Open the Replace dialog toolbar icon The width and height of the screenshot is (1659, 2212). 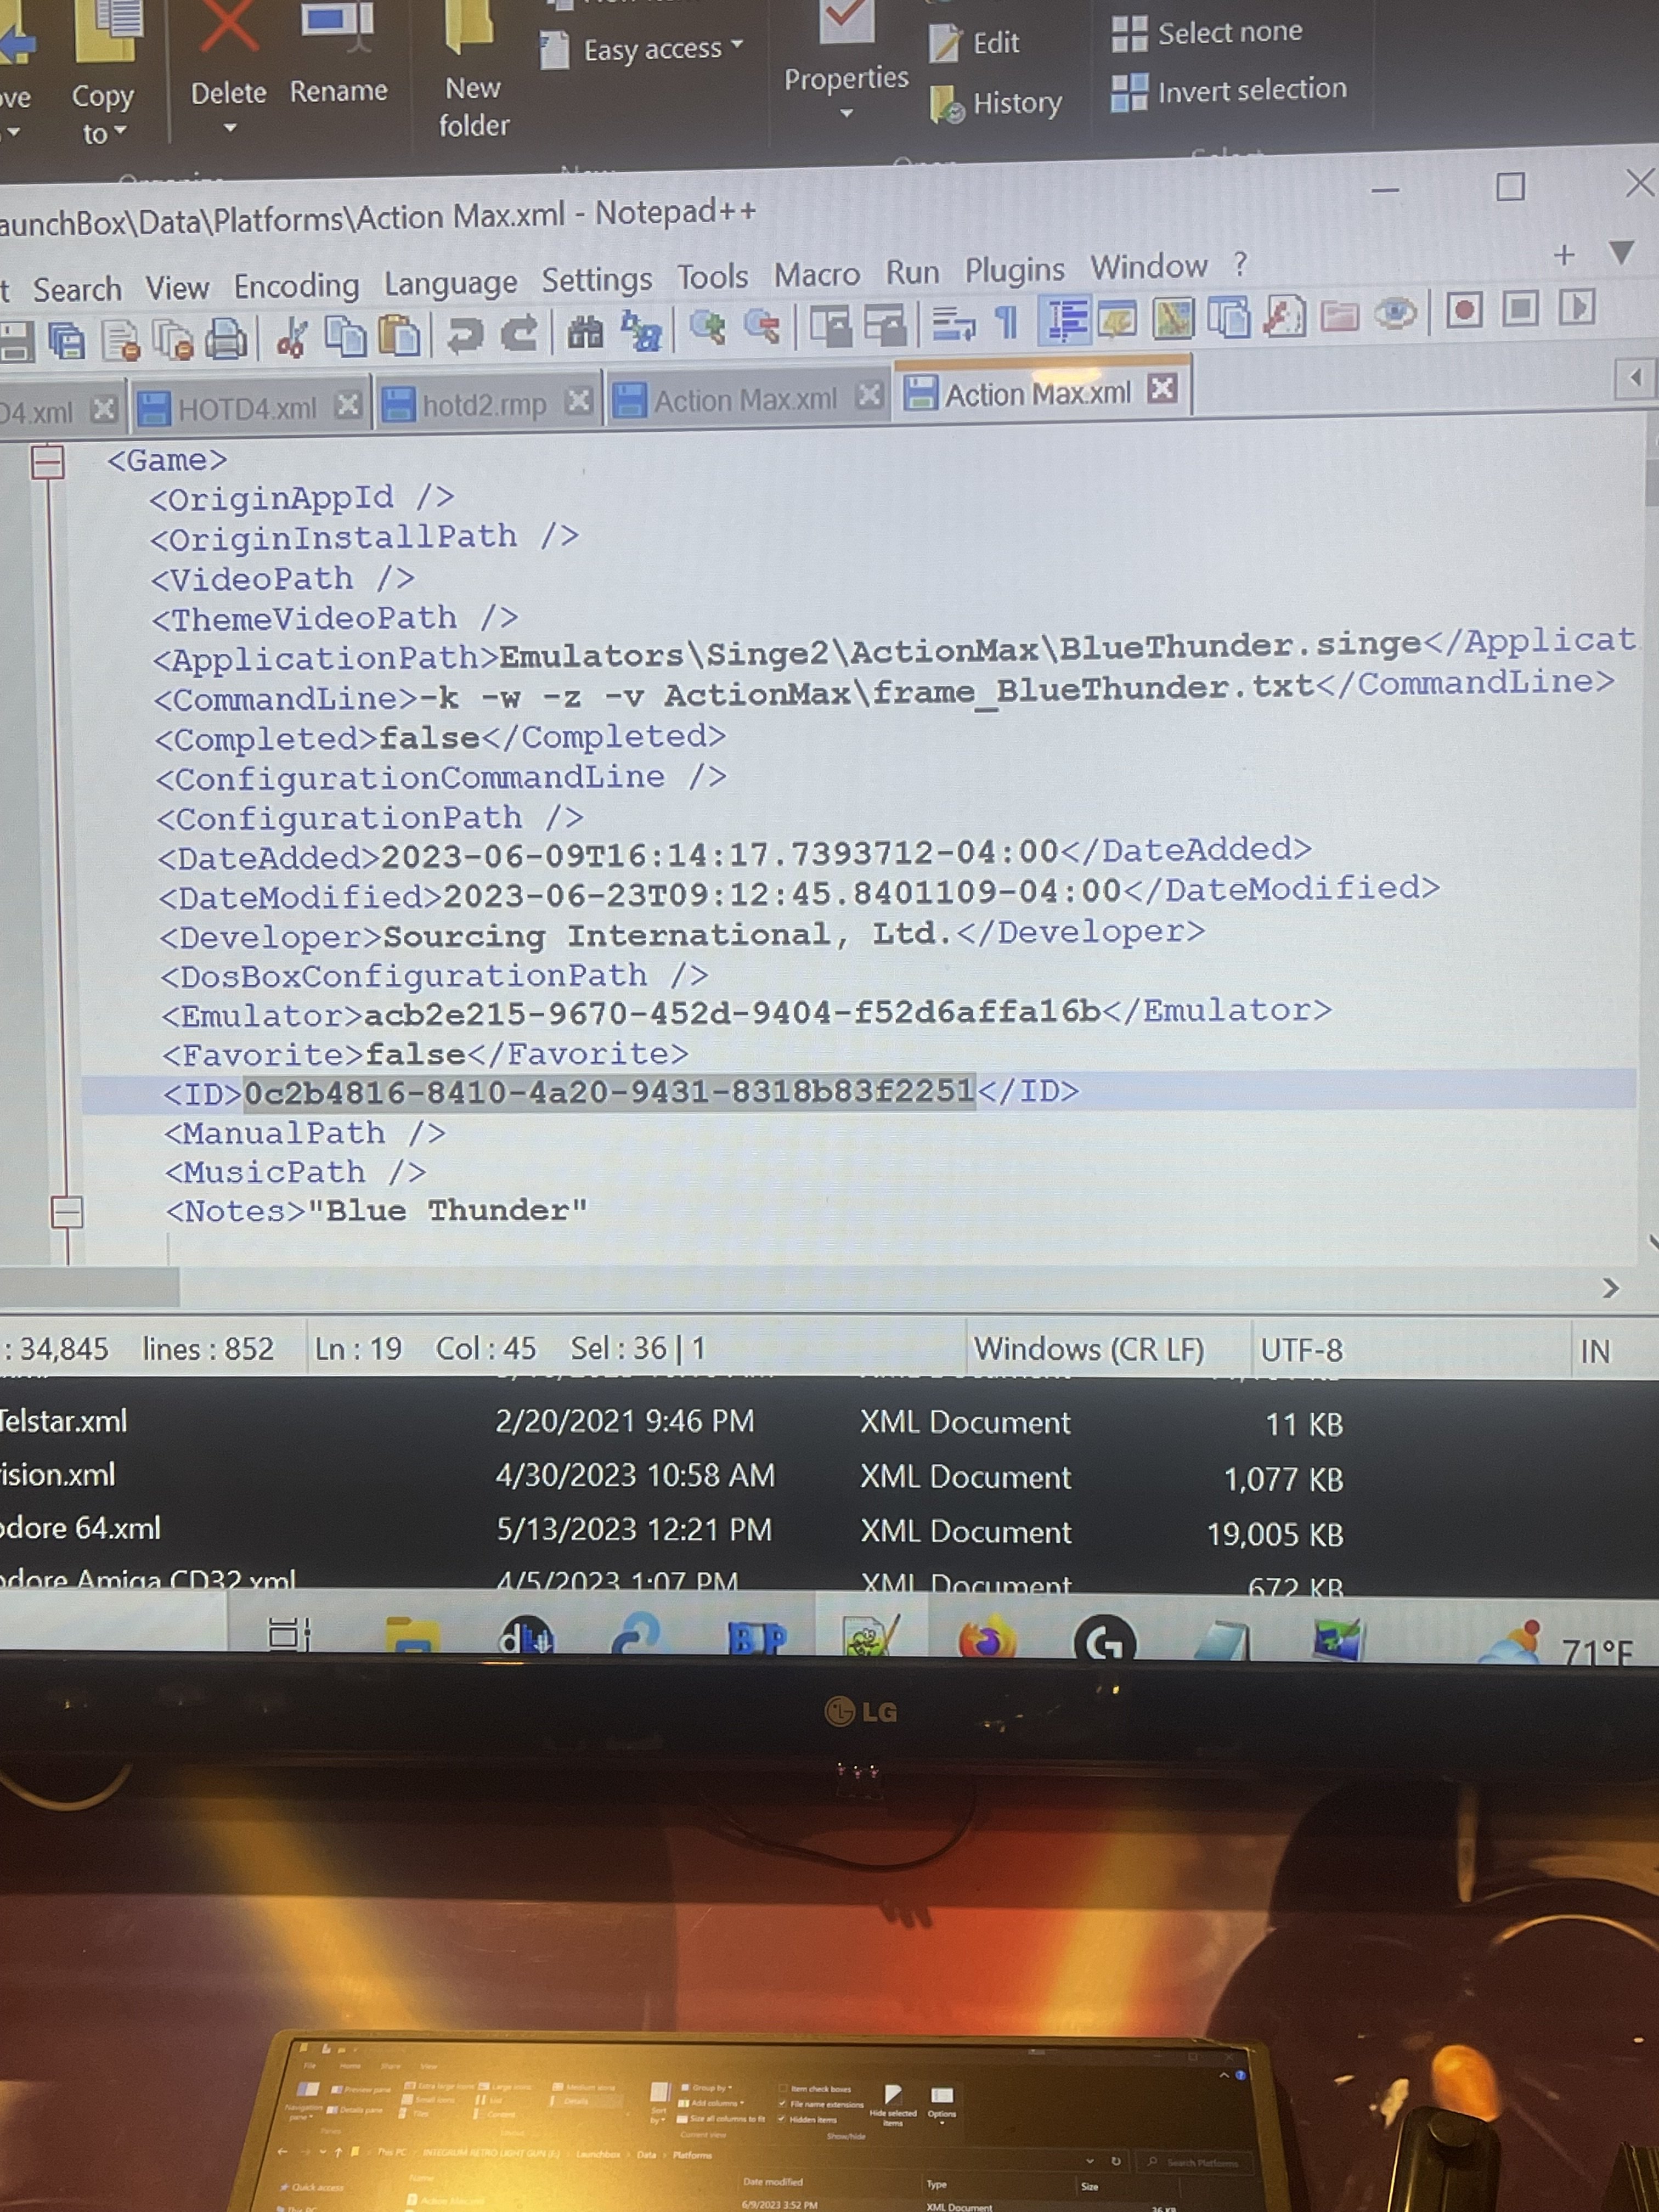[641, 330]
